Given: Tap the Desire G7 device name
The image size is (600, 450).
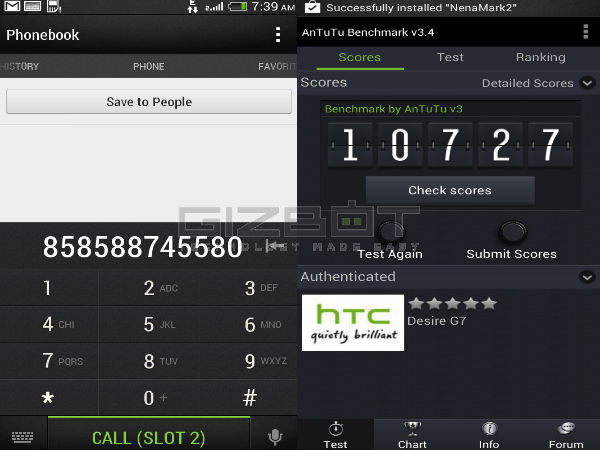Looking at the screenshot, I should (x=437, y=321).
